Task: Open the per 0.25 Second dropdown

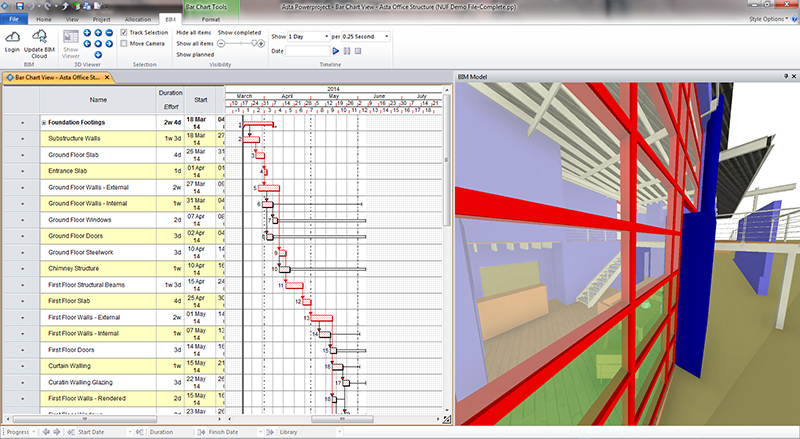Action: point(387,37)
